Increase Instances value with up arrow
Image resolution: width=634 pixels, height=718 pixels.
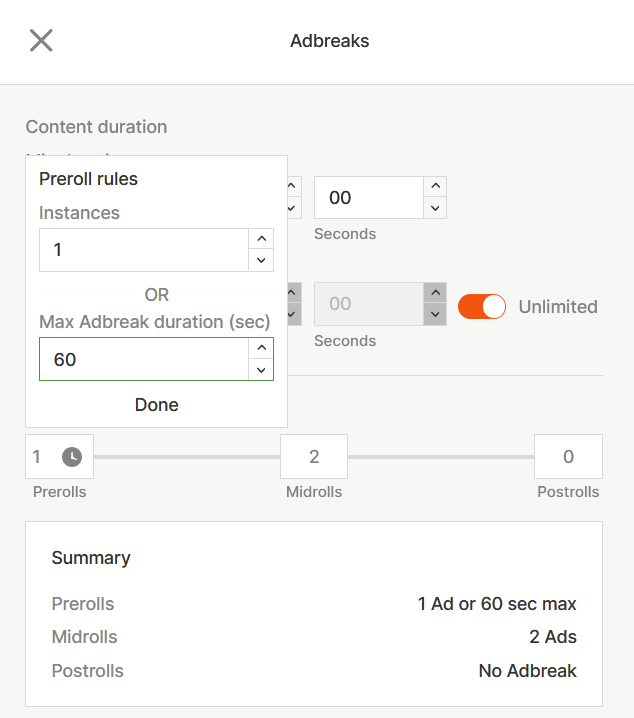tap(260, 239)
